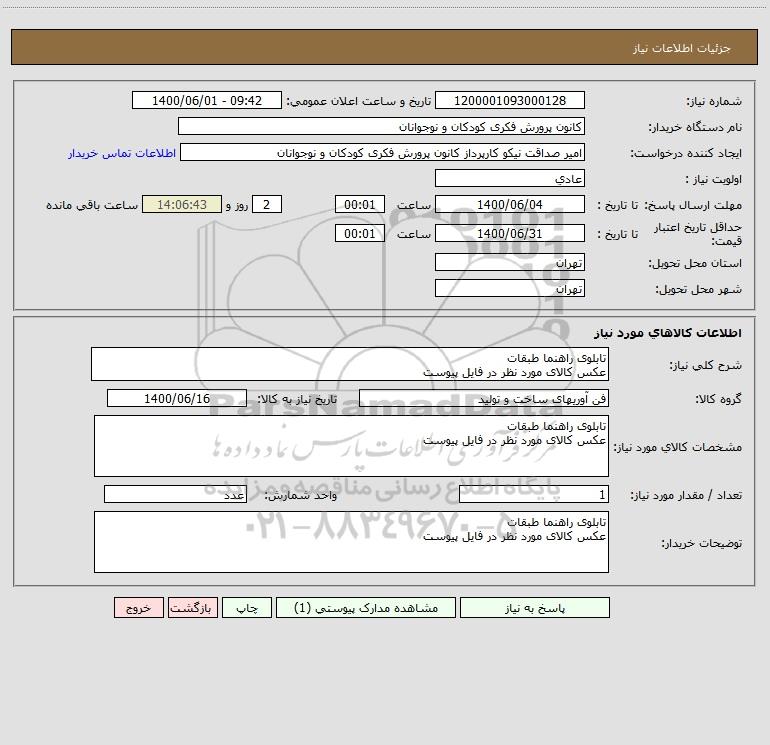Screen dimensions: 770x745
Task: Click header title 'جزئیات اطلاعات نیاز'
Action: pos(682,48)
